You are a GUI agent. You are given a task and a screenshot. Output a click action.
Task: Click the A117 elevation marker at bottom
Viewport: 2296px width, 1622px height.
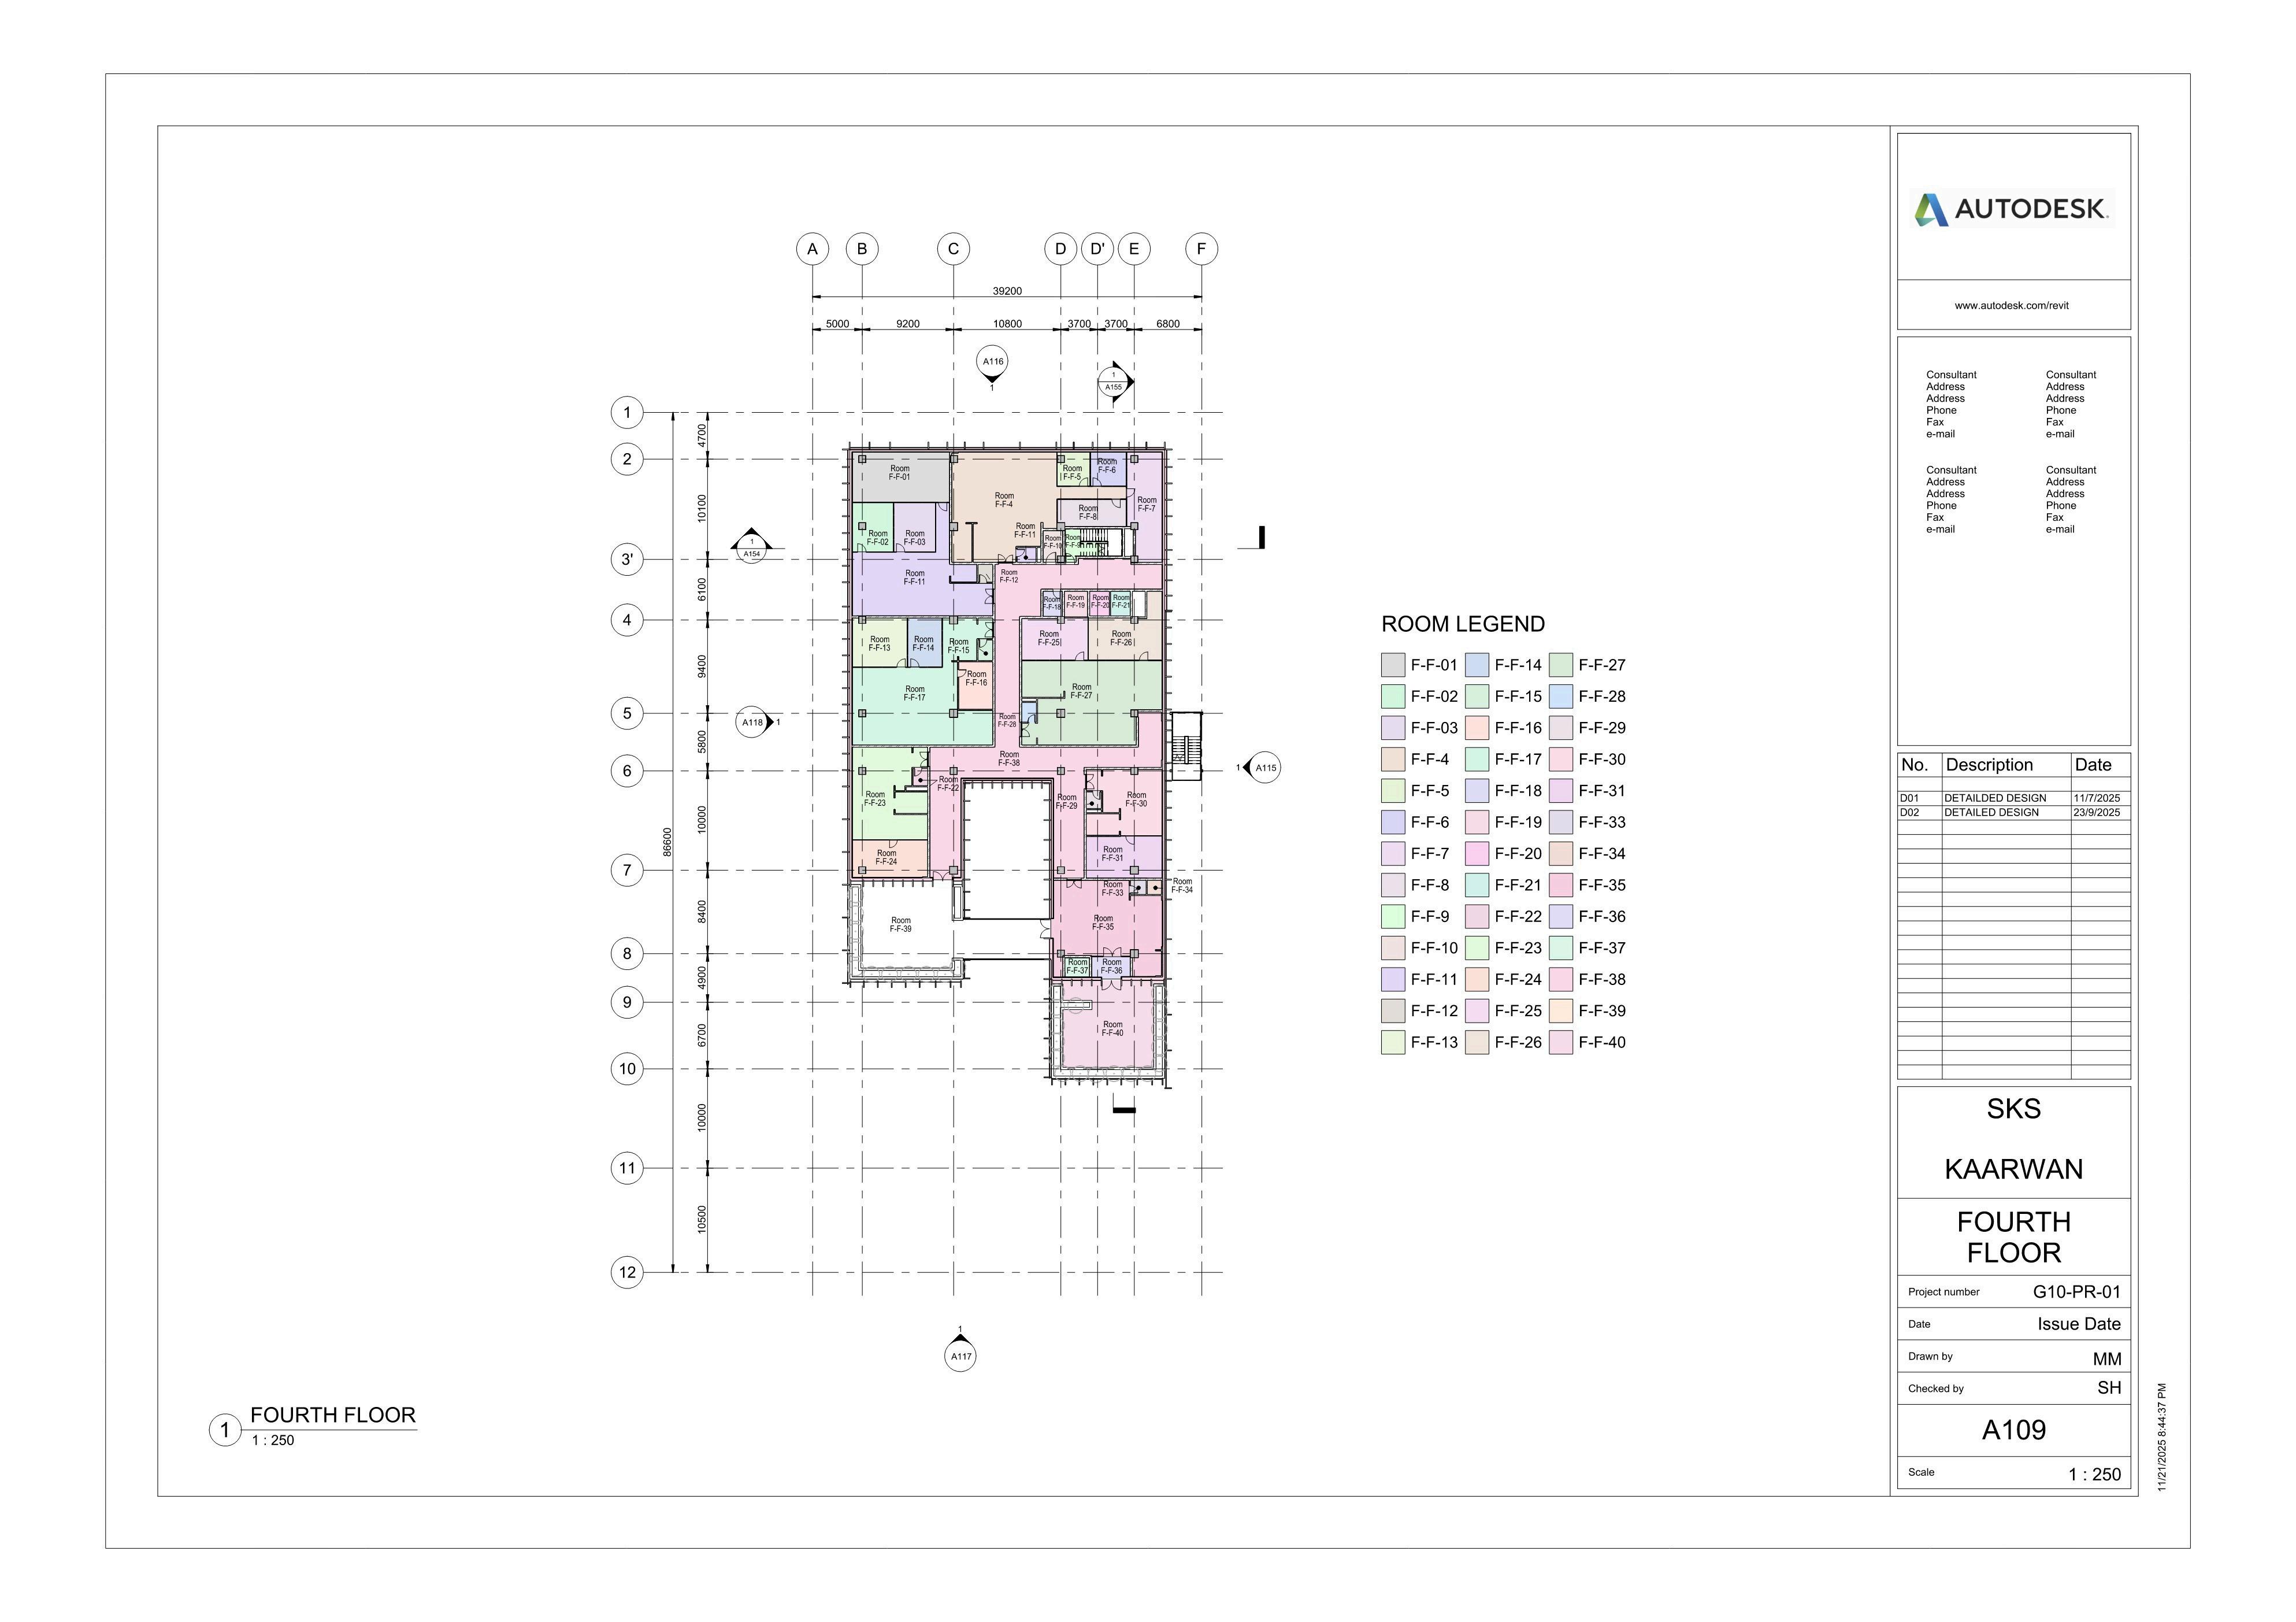coord(960,1355)
